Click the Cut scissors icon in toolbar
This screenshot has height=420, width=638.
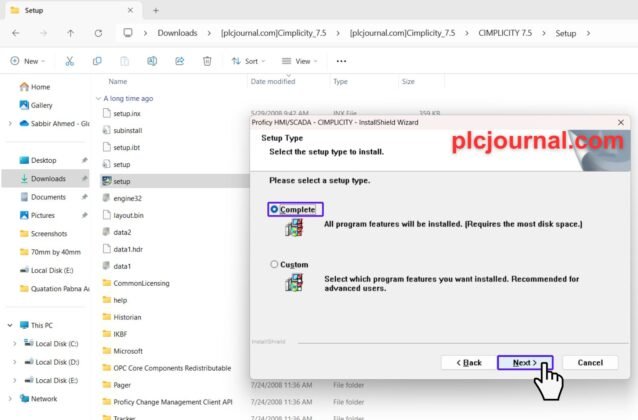point(69,61)
